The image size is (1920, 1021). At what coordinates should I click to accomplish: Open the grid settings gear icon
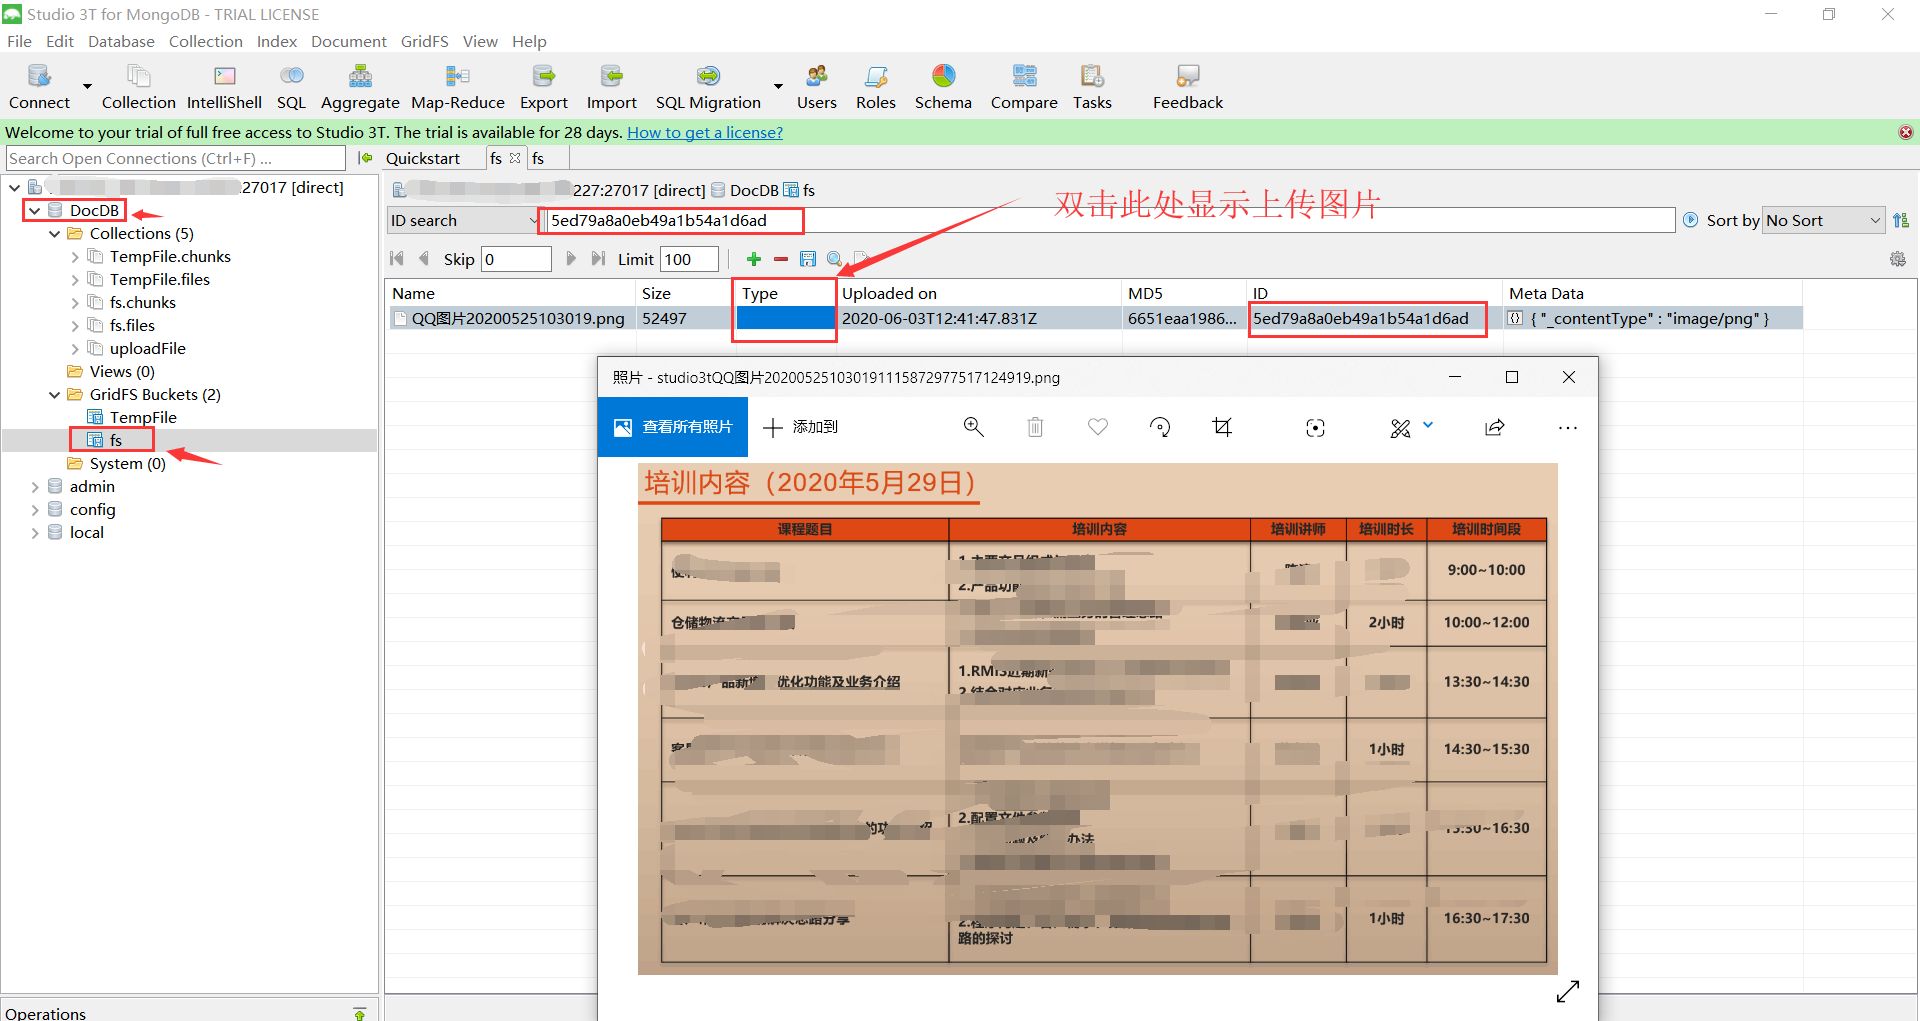(x=1898, y=259)
